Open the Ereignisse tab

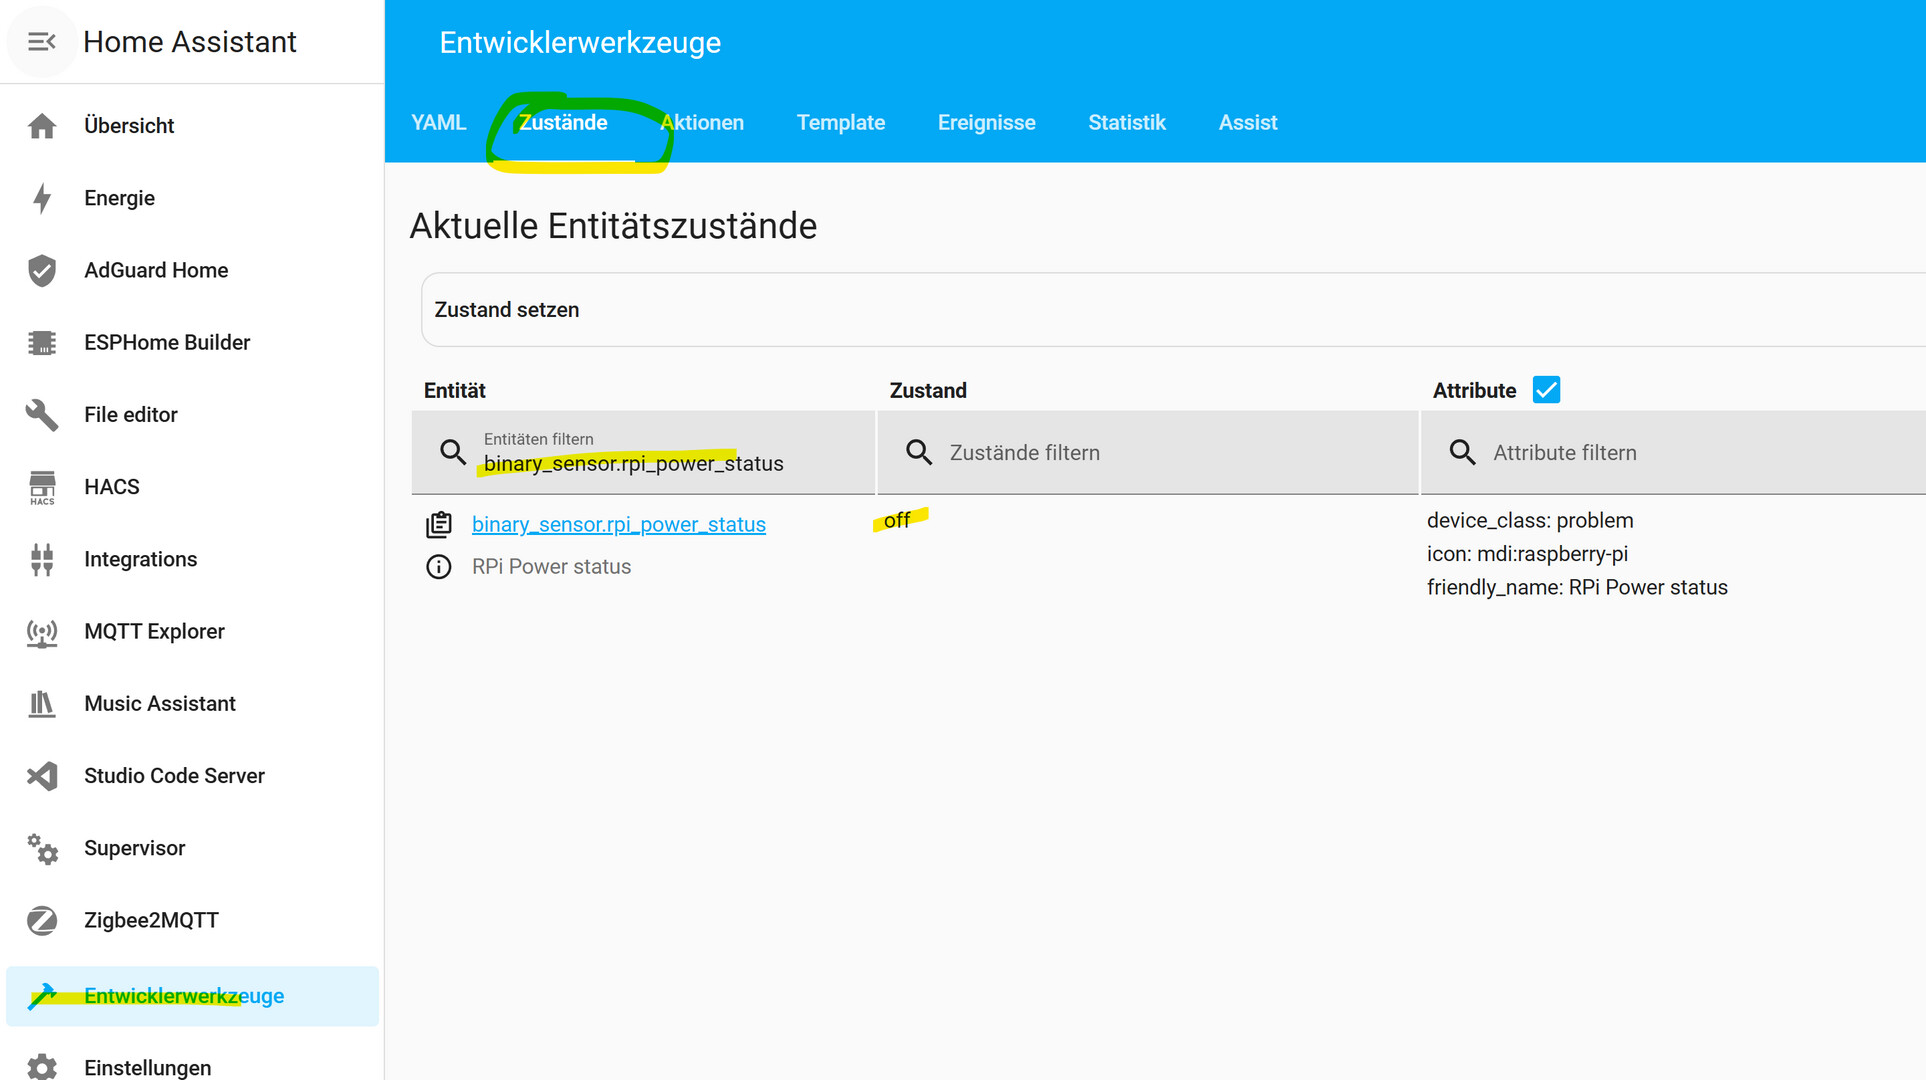[986, 123]
